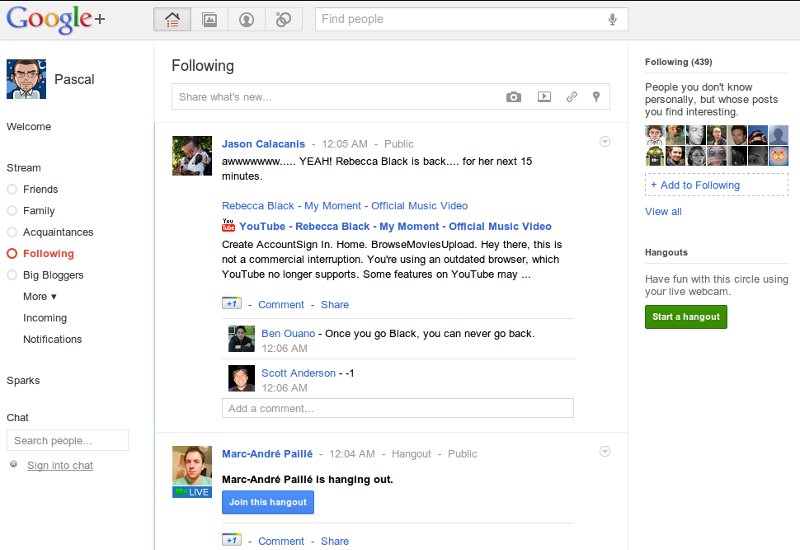Image resolution: width=800 pixels, height=550 pixels.
Task: Open the Sparks section
Action: pos(23,381)
